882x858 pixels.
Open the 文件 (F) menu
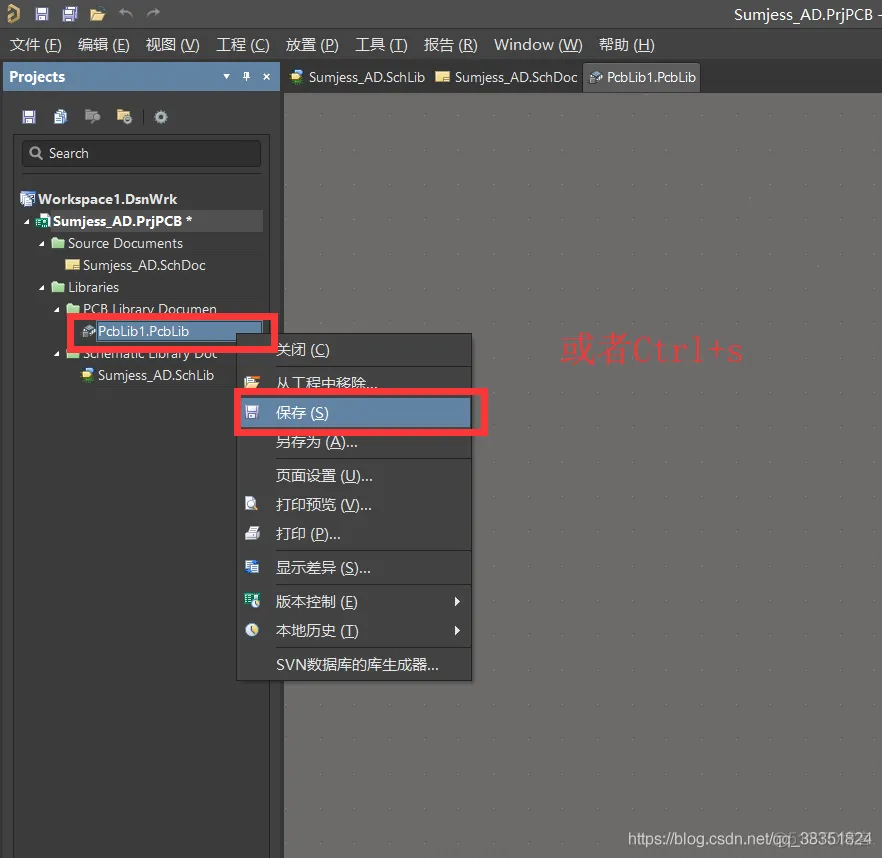click(35, 45)
